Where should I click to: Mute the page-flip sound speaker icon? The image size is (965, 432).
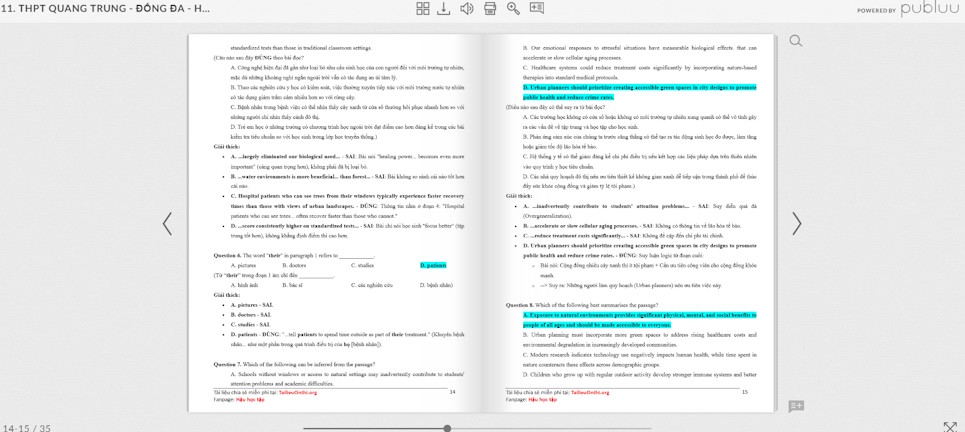467,8
